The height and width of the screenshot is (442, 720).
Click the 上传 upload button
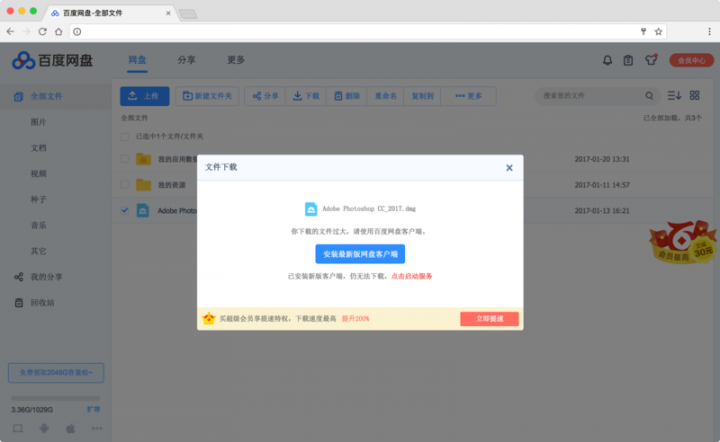point(145,96)
